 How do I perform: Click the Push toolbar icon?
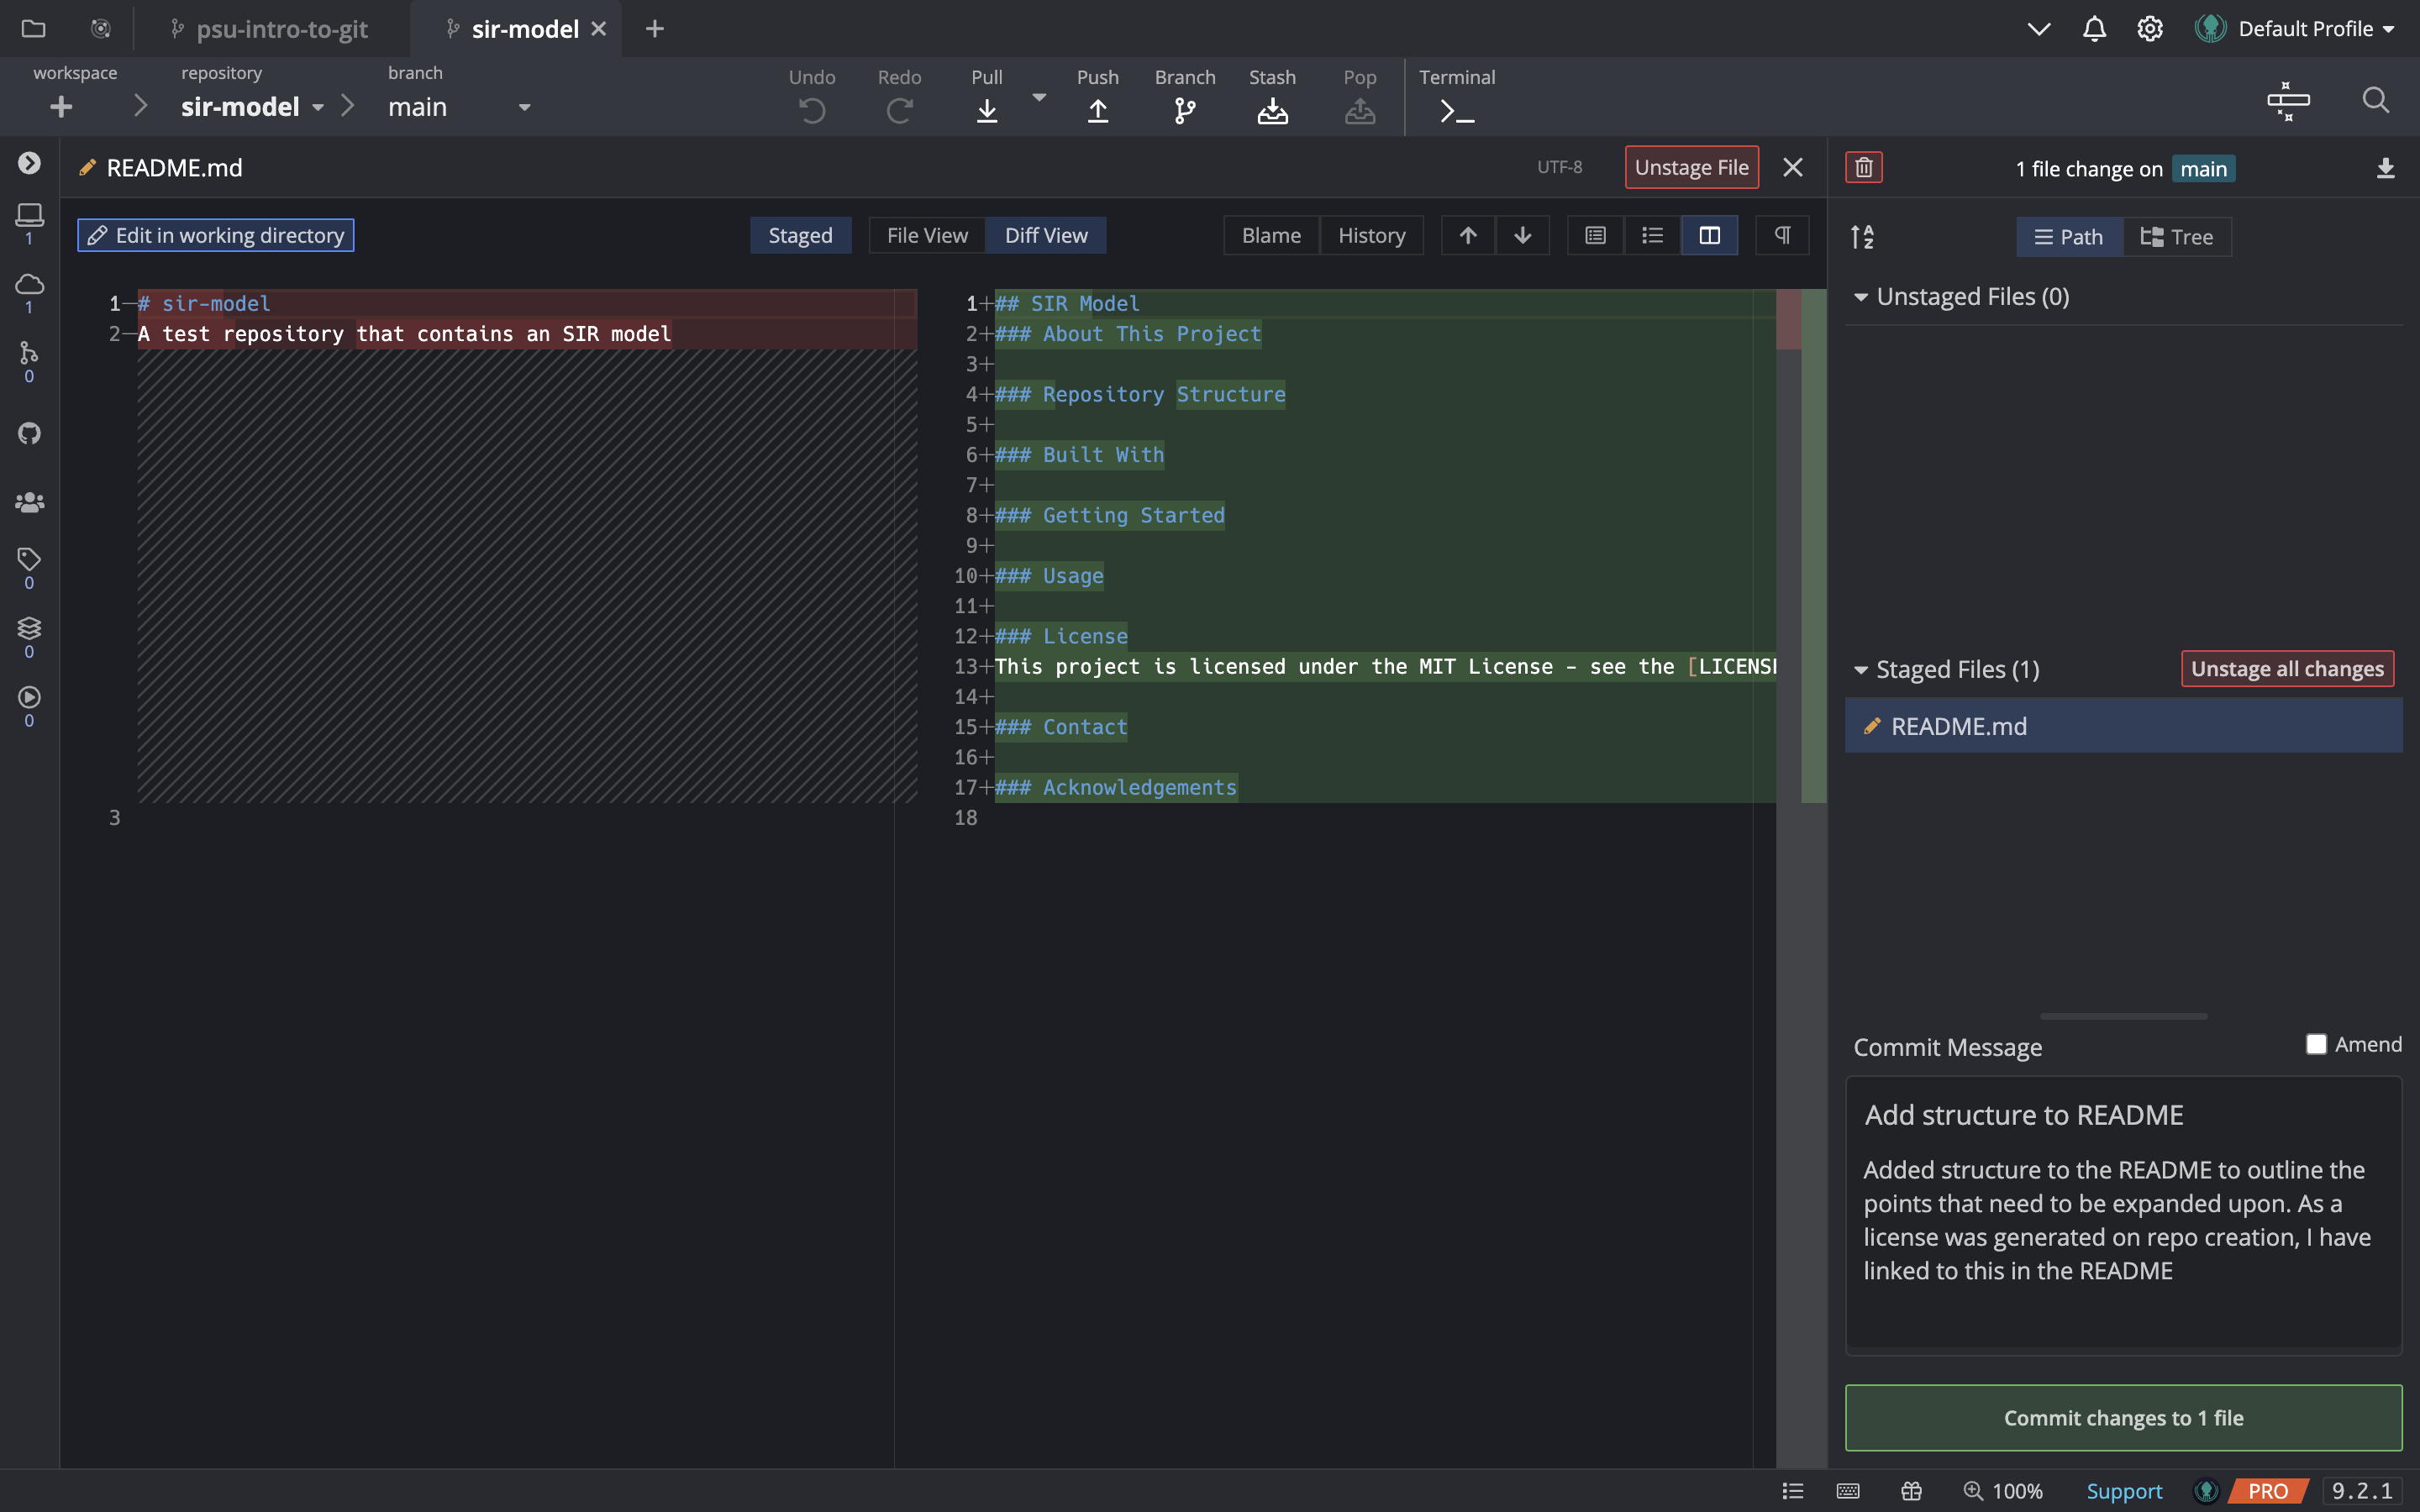(1097, 110)
